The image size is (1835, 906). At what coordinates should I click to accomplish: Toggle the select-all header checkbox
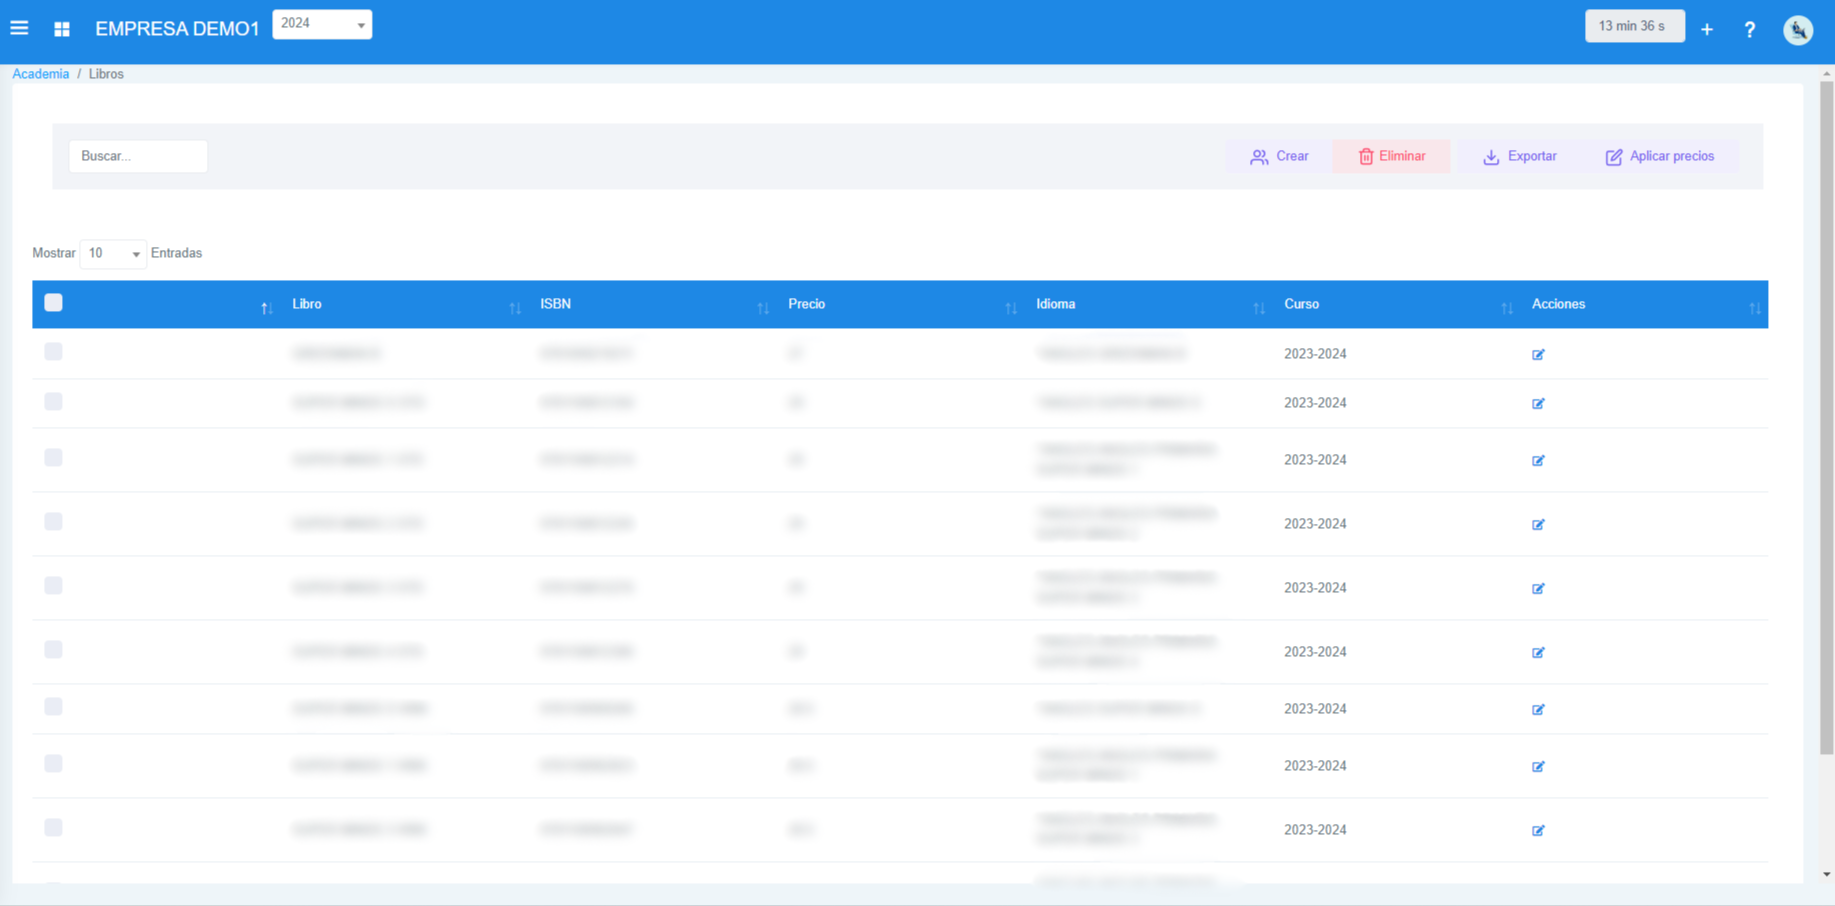[54, 303]
